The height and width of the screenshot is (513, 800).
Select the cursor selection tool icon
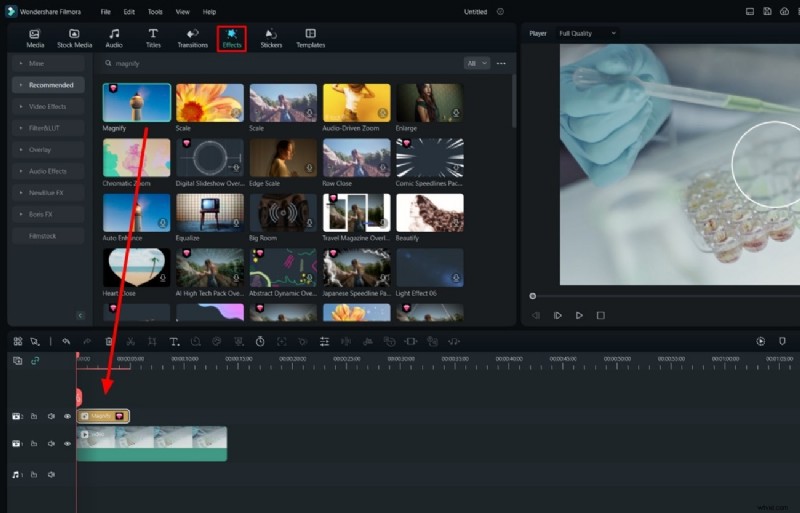[35, 341]
